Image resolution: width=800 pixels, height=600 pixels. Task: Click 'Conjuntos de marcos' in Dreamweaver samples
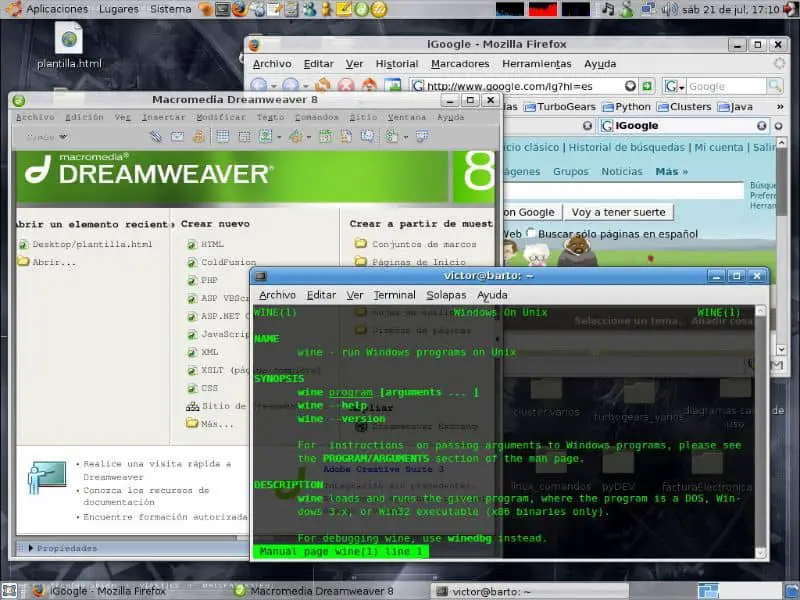click(x=424, y=244)
